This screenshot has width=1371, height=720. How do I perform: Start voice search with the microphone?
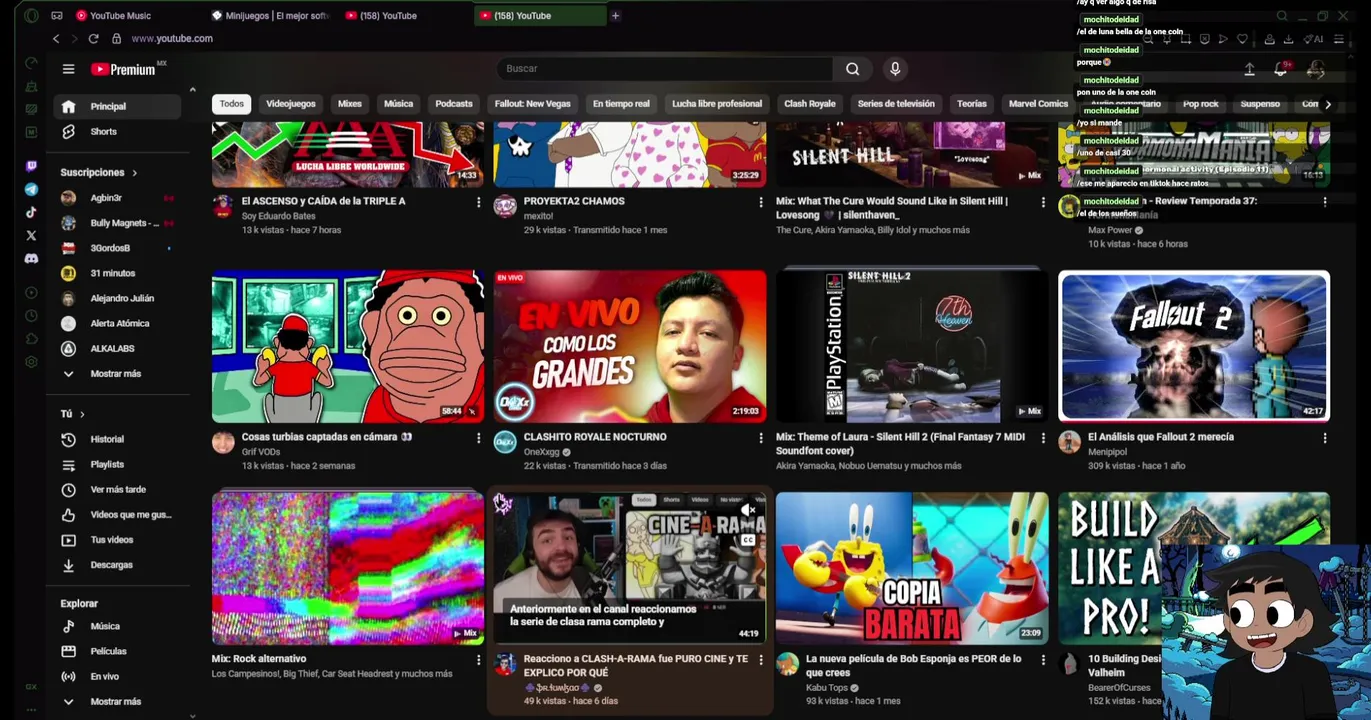click(895, 68)
